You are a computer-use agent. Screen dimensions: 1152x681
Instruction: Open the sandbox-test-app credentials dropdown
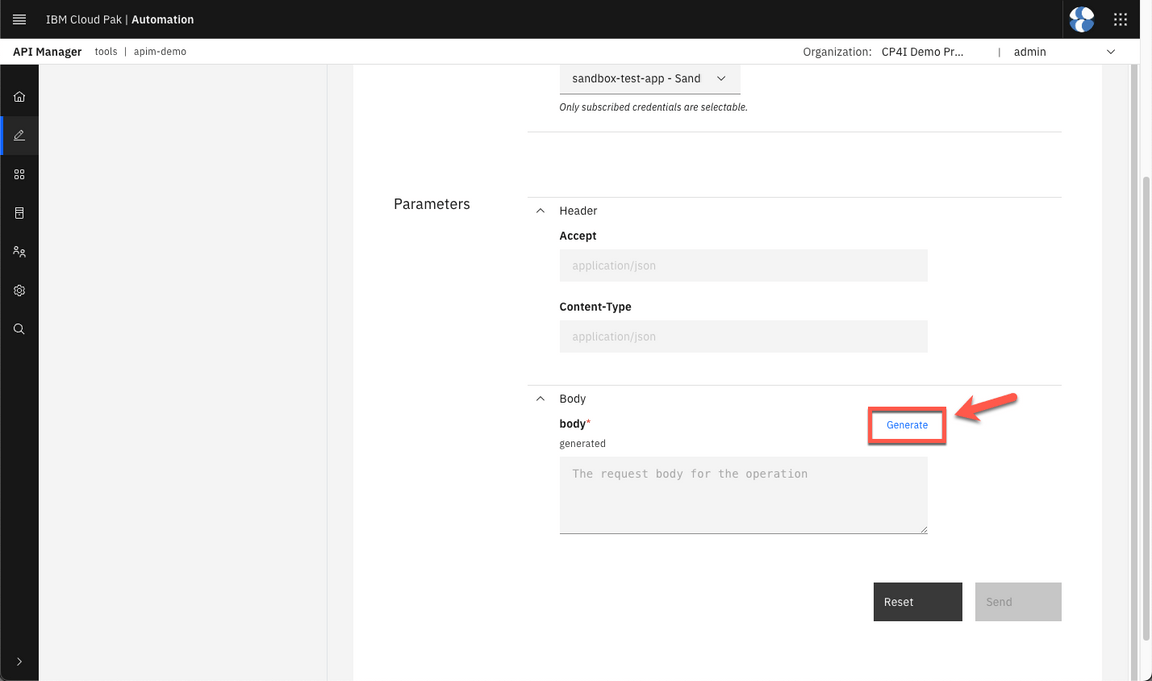tap(649, 78)
